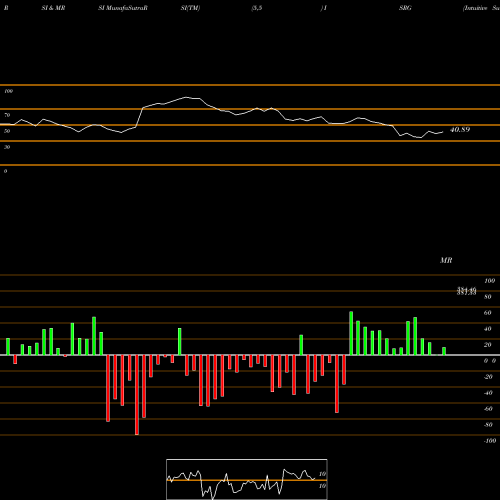Click the header text 'SI(TM)'
500x500 pixels.
pos(190,8)
